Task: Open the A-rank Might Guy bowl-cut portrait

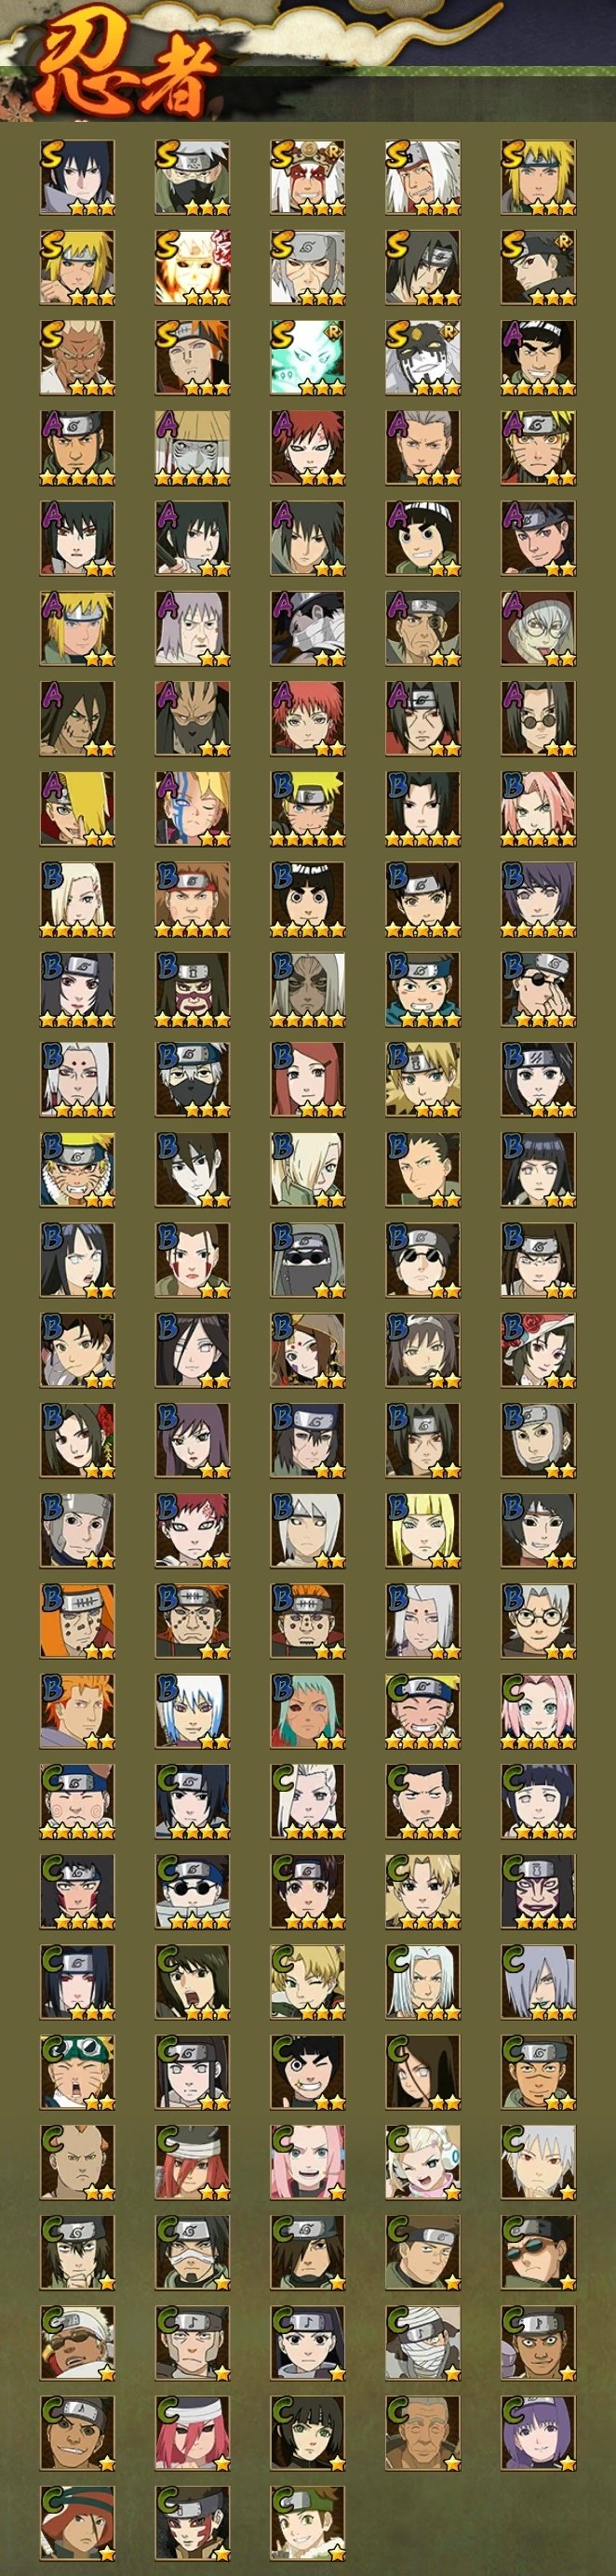Action: pyautogui.click(x=538, y=358)
